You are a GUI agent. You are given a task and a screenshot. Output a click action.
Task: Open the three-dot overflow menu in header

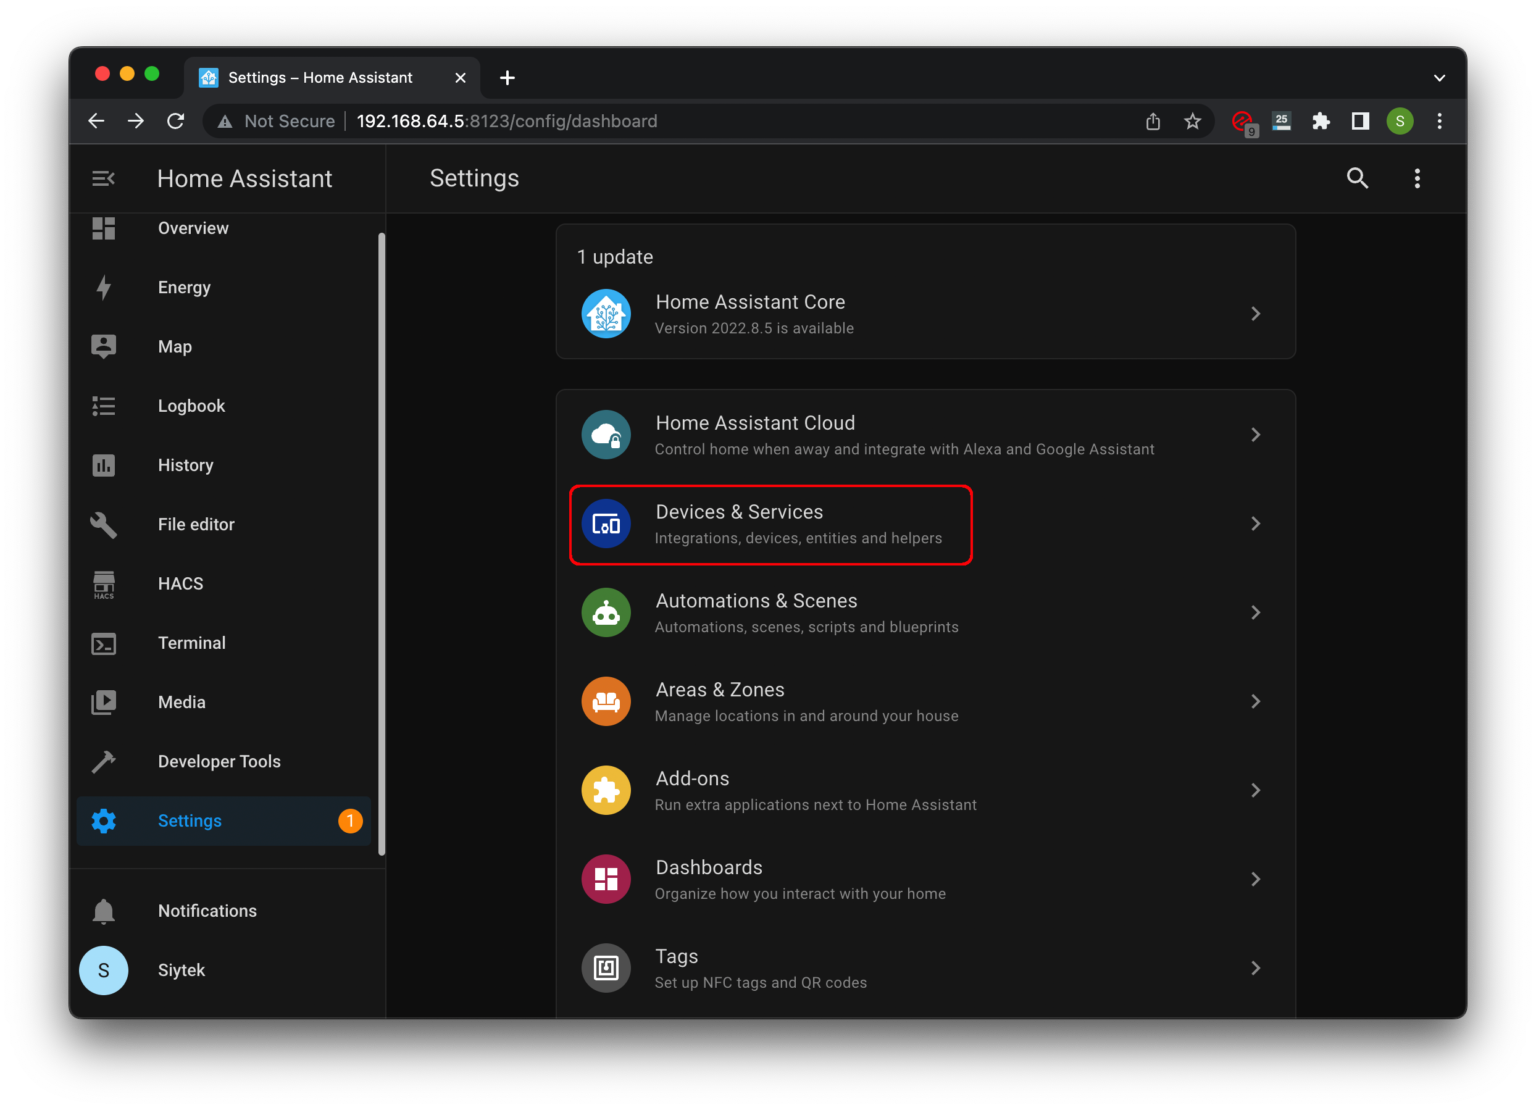point(1417,178)
